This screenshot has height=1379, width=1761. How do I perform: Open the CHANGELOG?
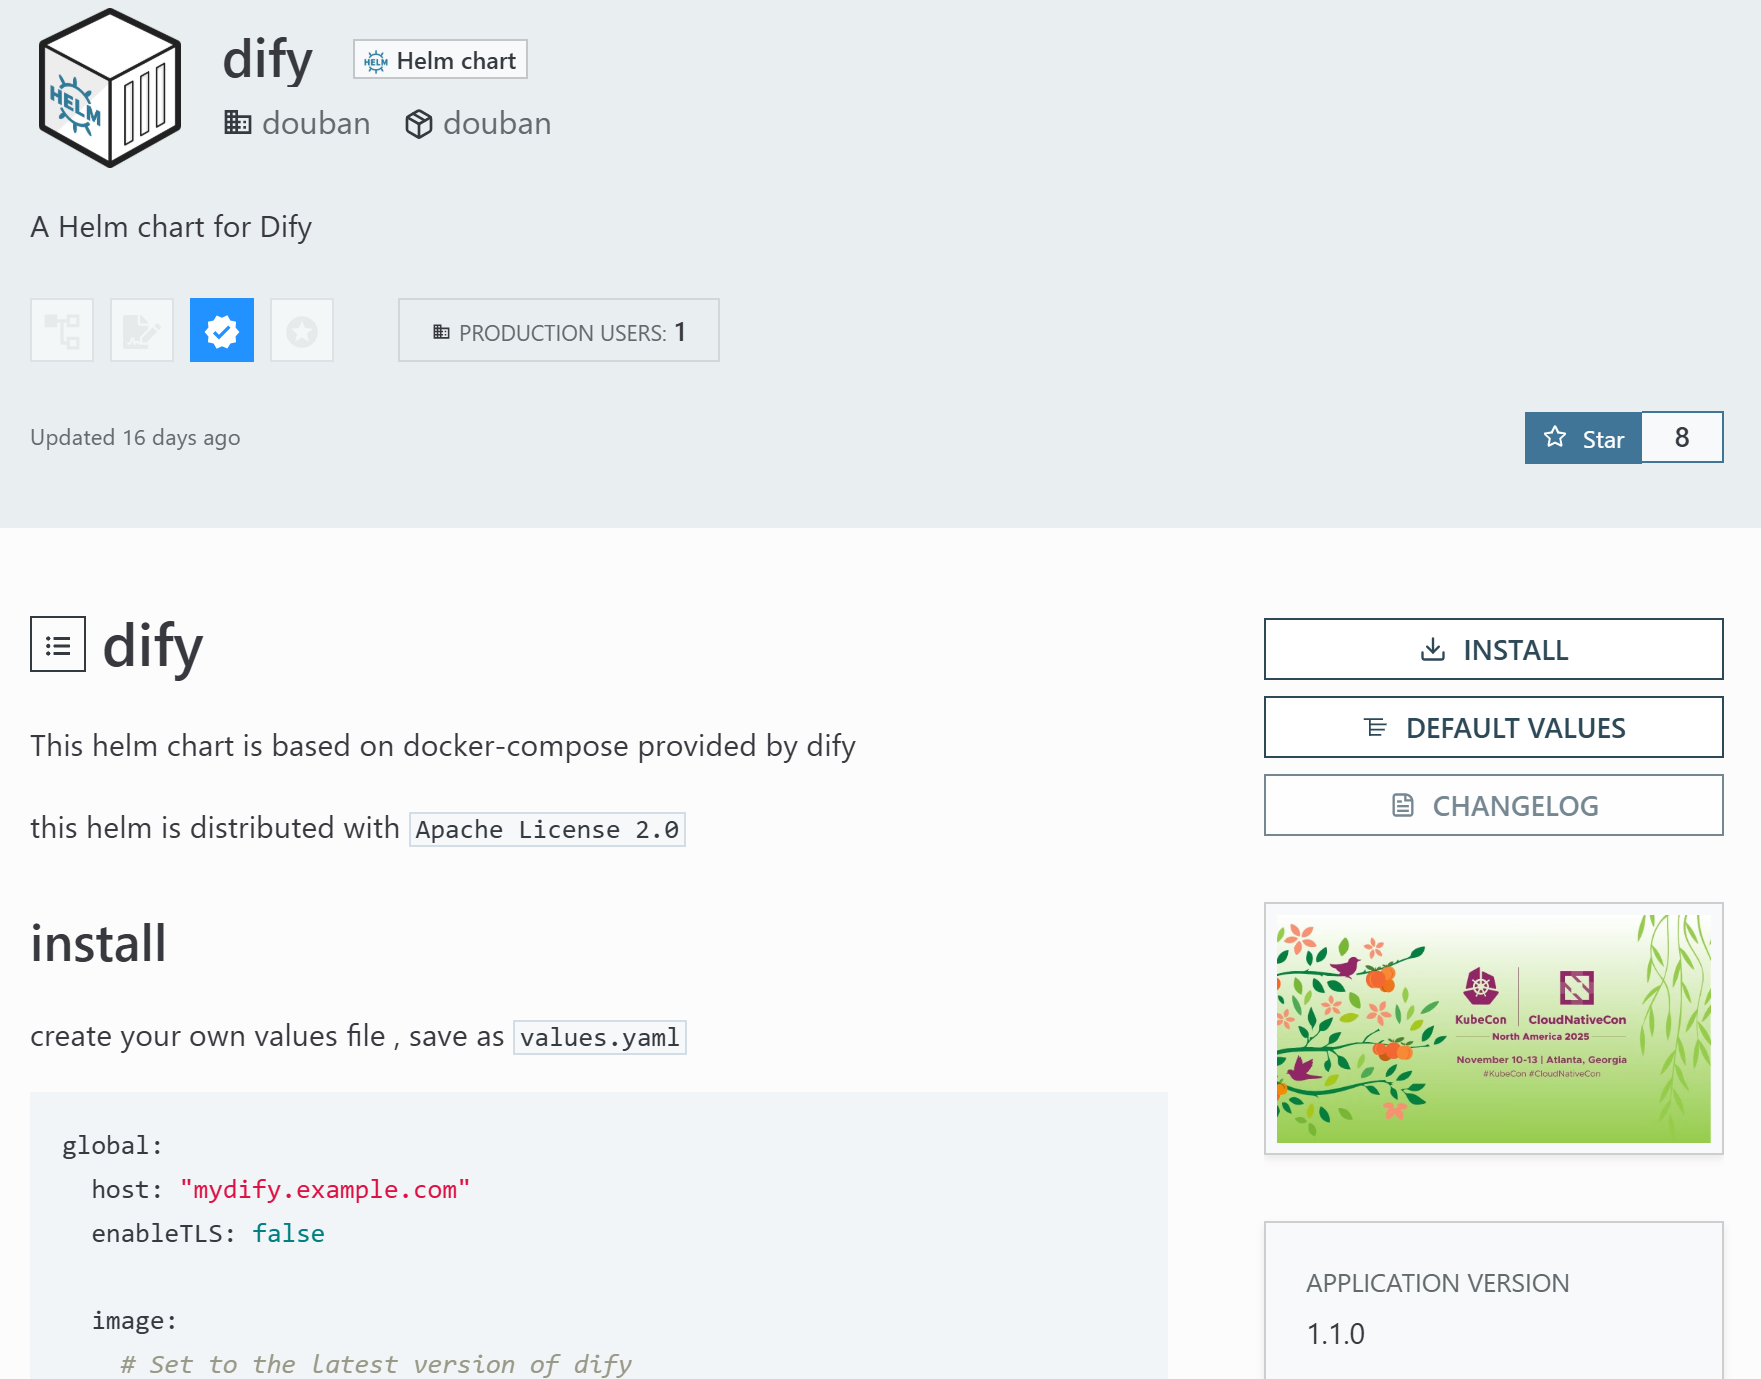[x=1494, y=805]
